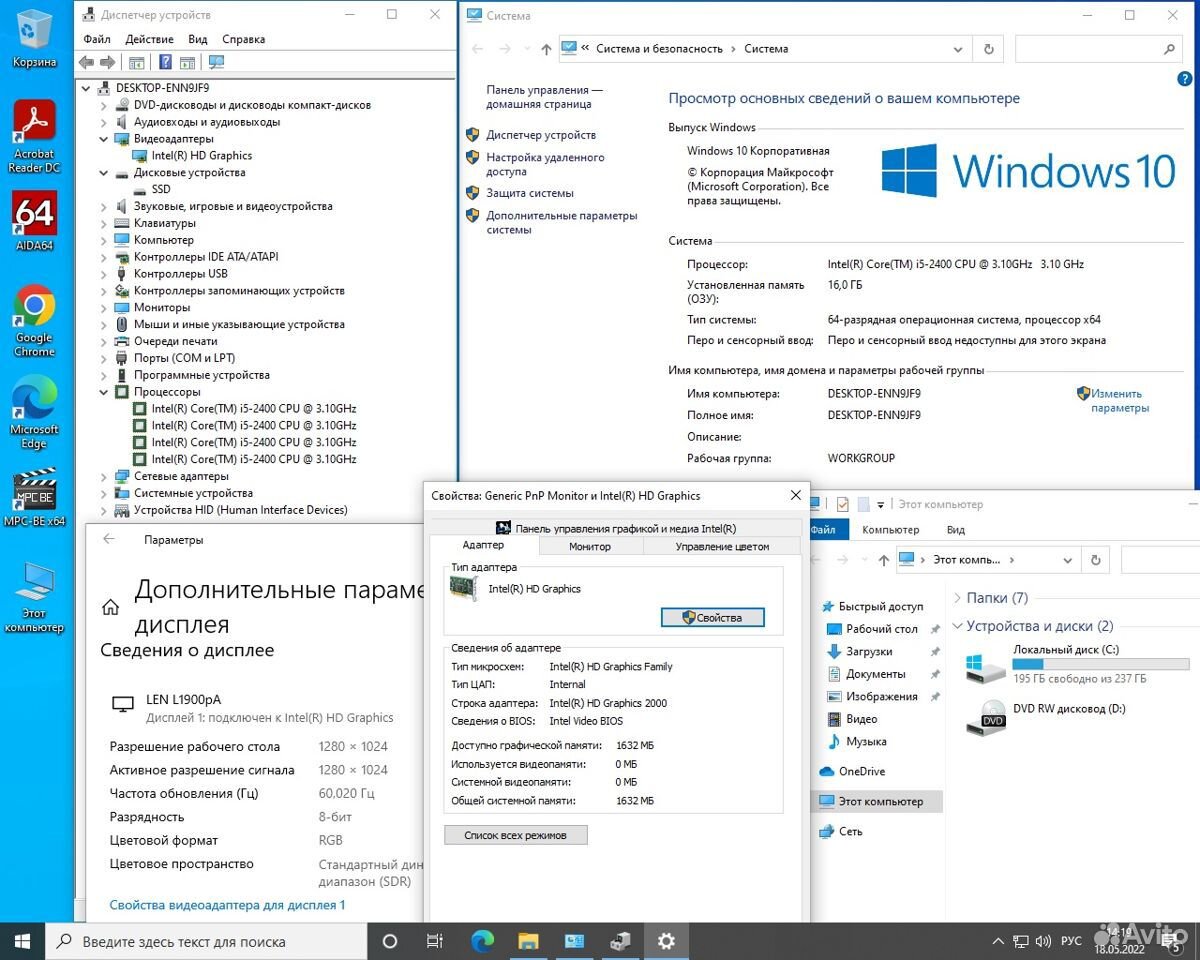1200x960 pixels.
Task: Select Документы in Explorer quick access
Action: (875, 674)
